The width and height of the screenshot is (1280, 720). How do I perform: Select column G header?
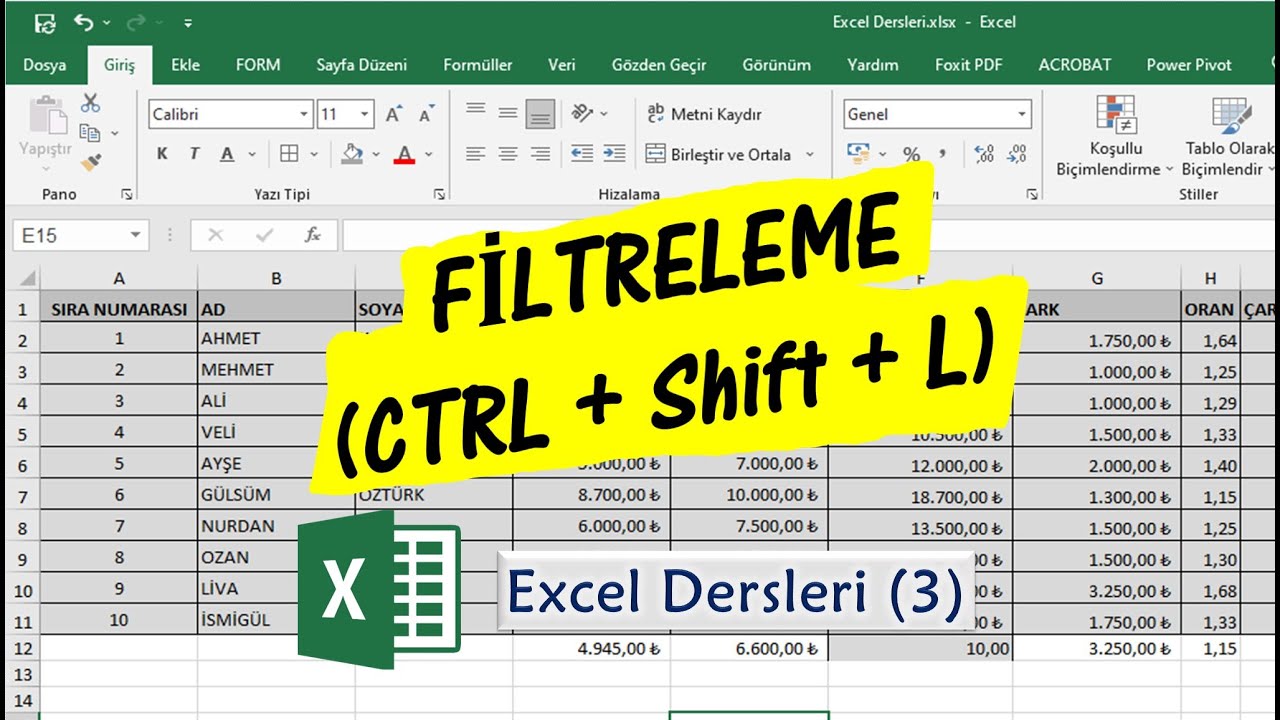tap(1097, 278)
